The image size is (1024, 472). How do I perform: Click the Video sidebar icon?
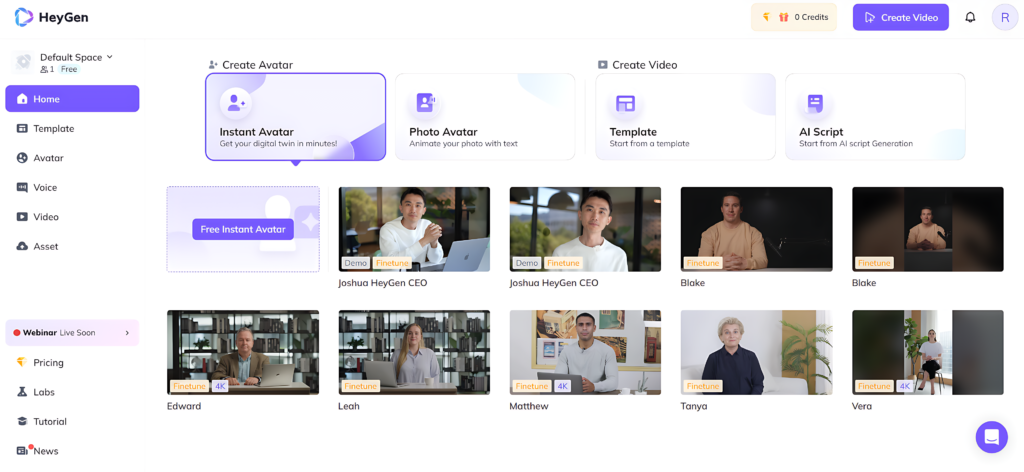coord(22,217)
